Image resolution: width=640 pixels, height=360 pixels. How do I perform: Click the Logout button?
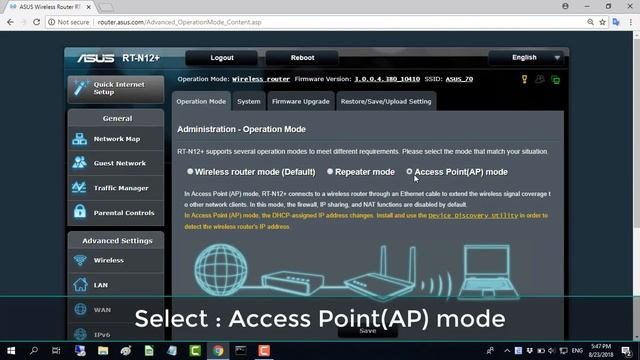[x=222, y=58]
